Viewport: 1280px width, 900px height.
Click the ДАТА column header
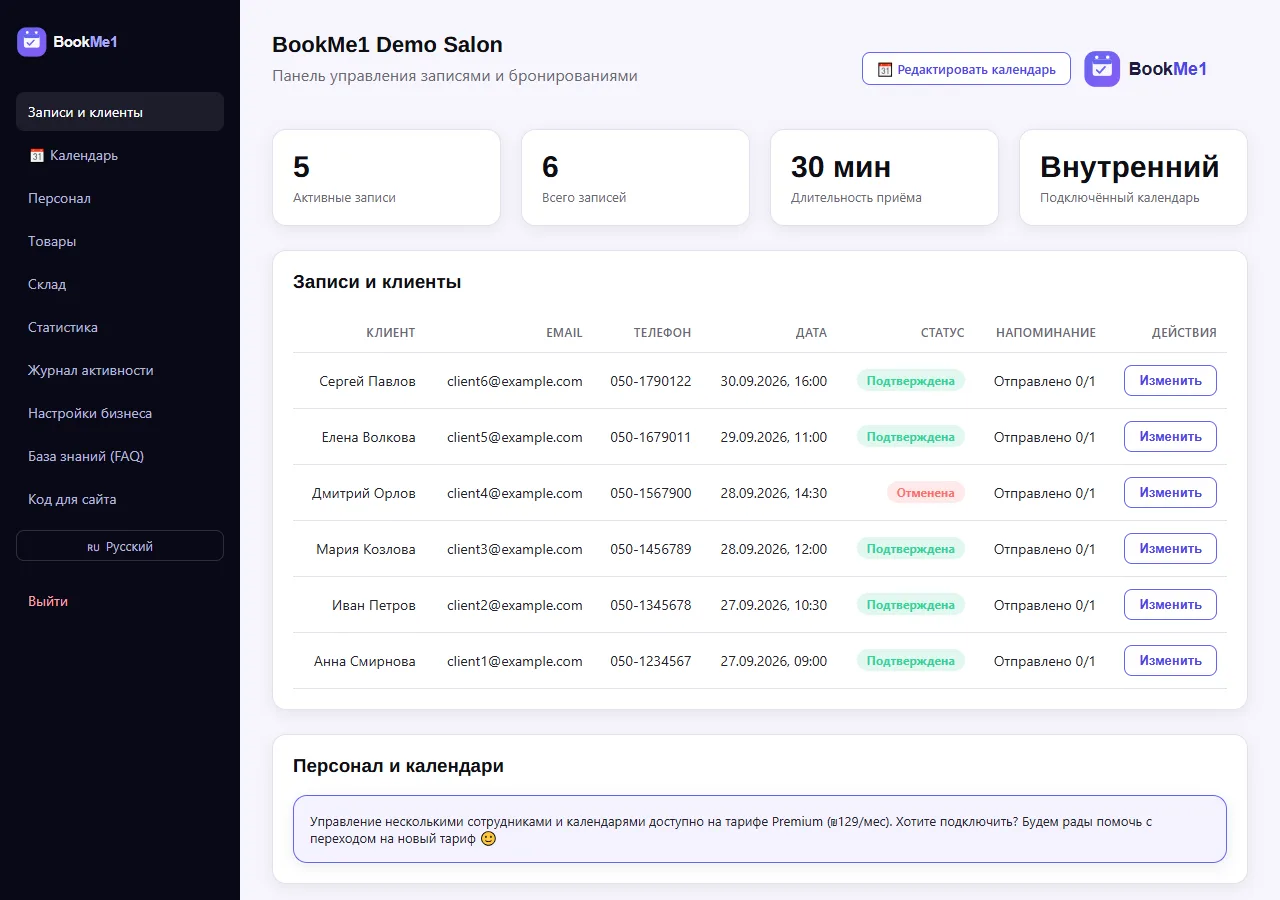click(812, 332)
